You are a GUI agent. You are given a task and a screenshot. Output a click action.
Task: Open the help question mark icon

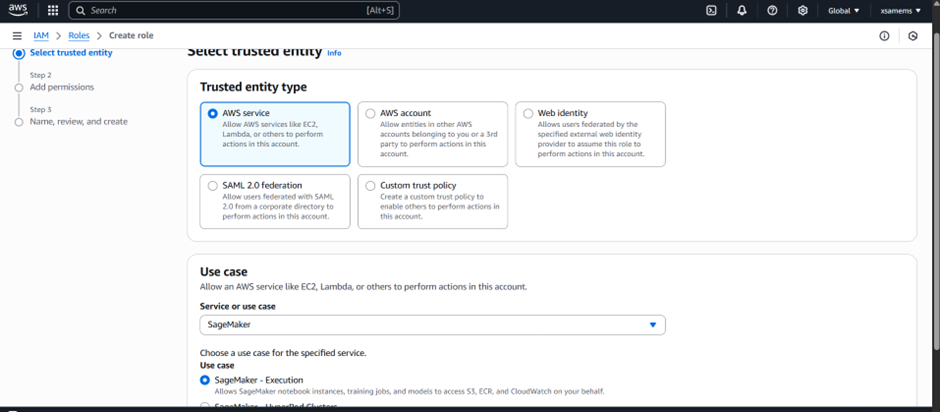[x=773, y=10]
